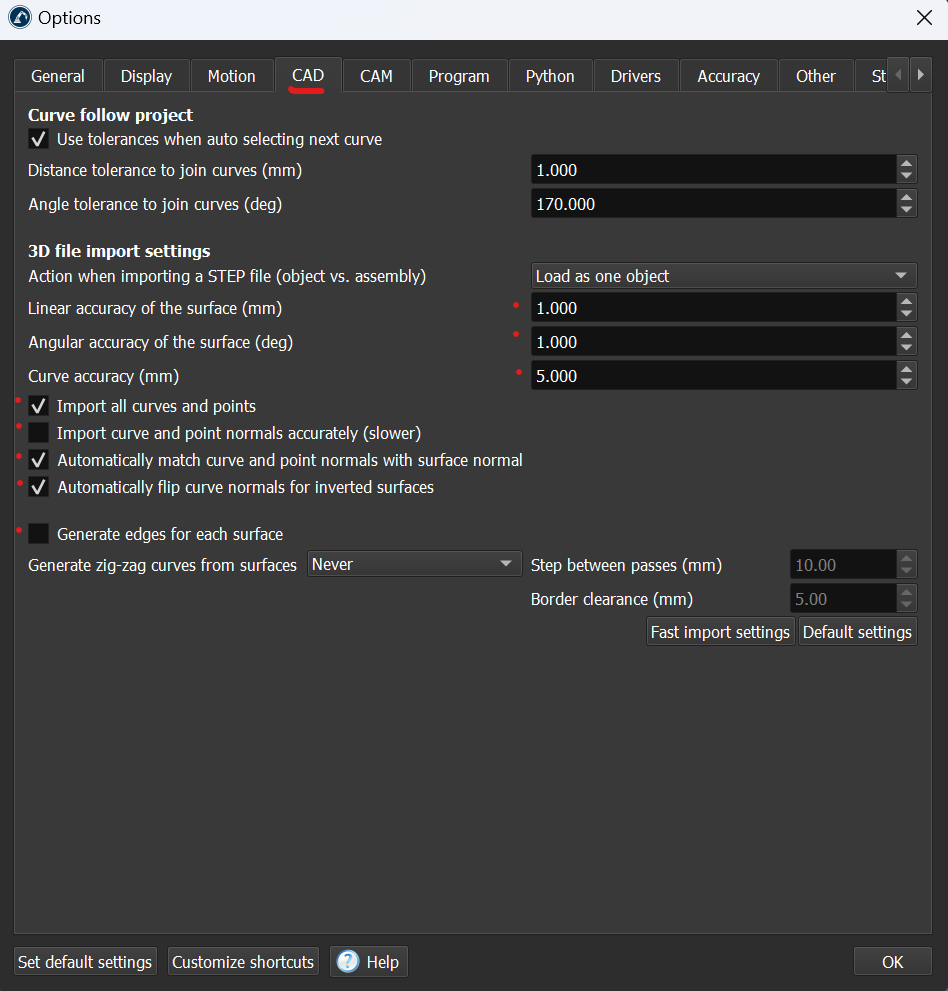Decrease Linear accuracy with down arrow
This screenshot has width=948, height=991.
point(906,315)
